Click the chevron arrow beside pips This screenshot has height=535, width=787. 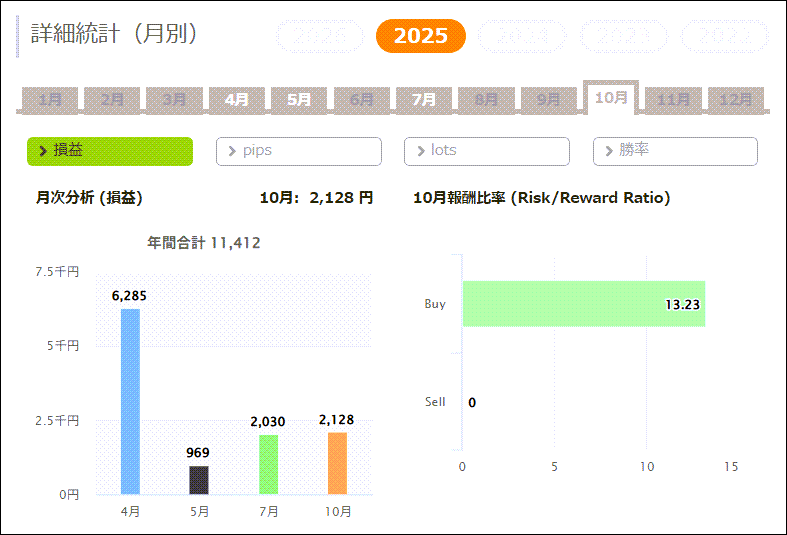[232, 151]
